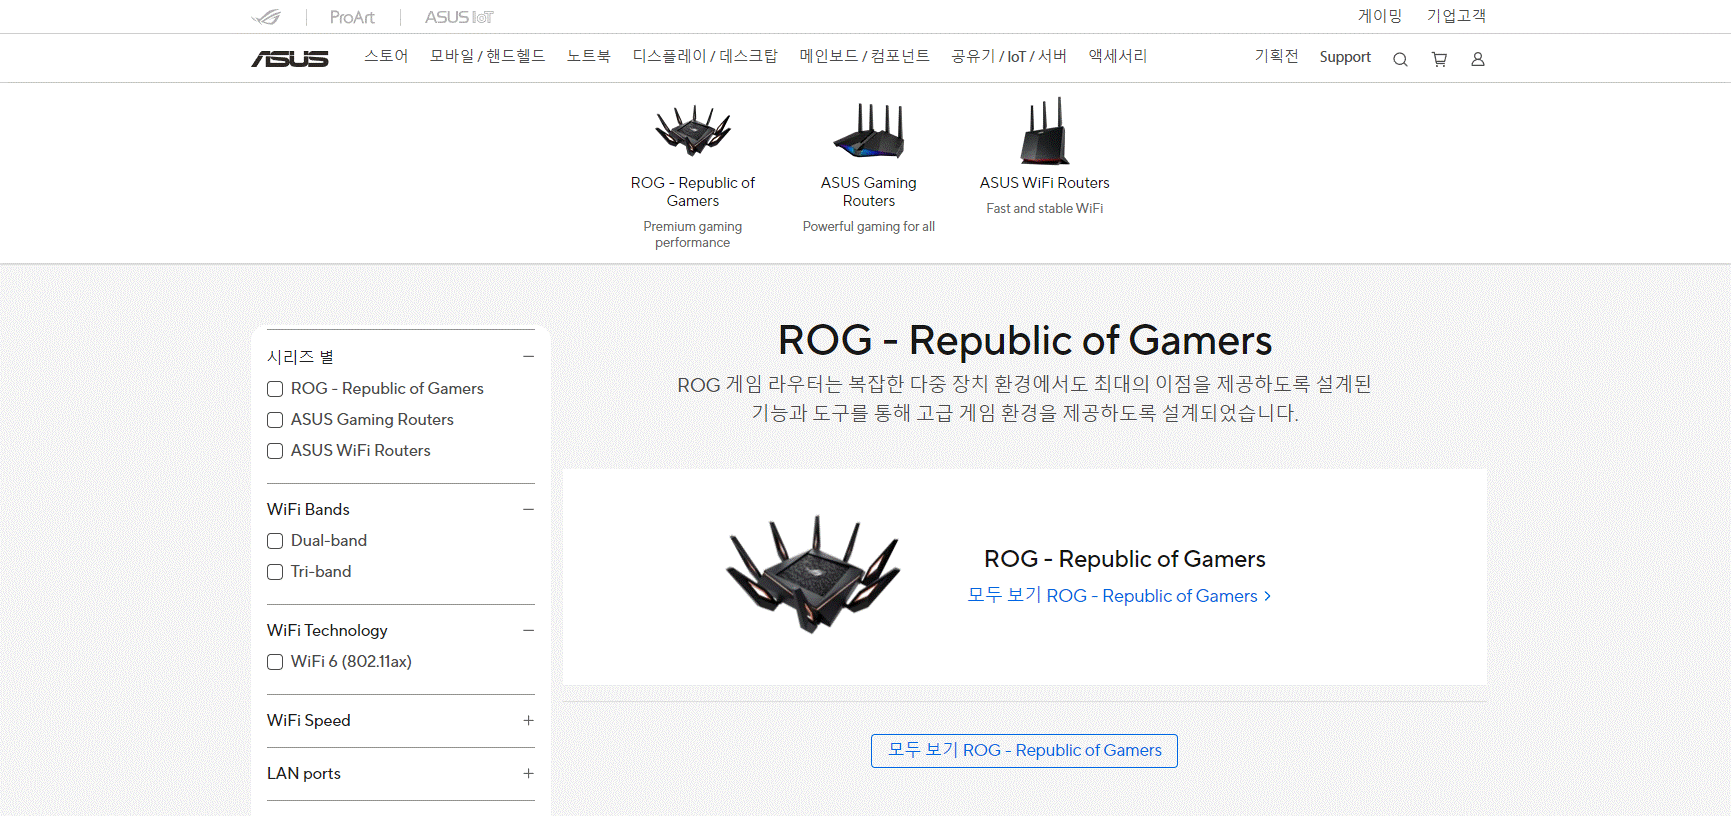Viewport: 1731px width, 816px height.
Task: Click the Powerful gaming for all caption
Action: coord(869,227)
